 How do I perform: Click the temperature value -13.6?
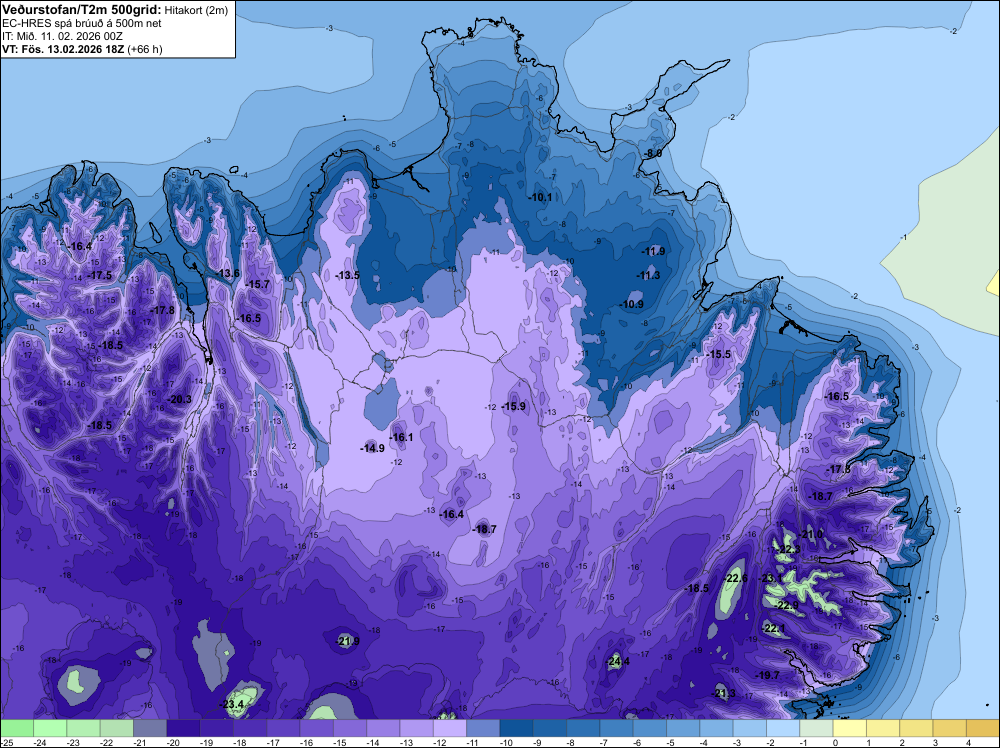tap(227, 273)
